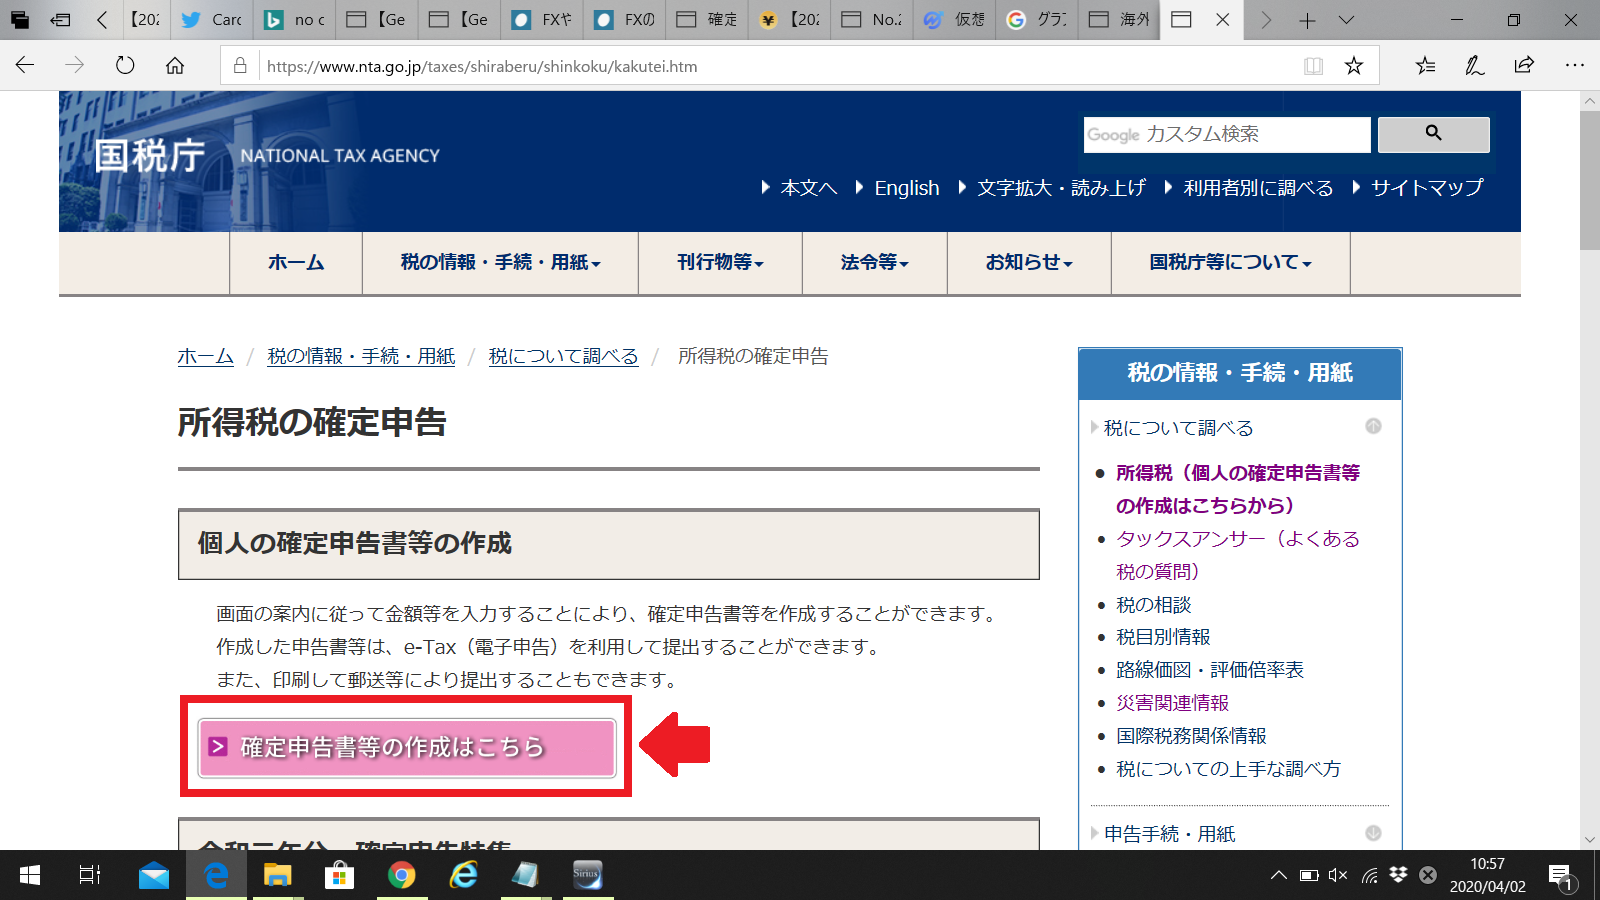Launch Google Chrome from the taskbar

coord(401,875)
